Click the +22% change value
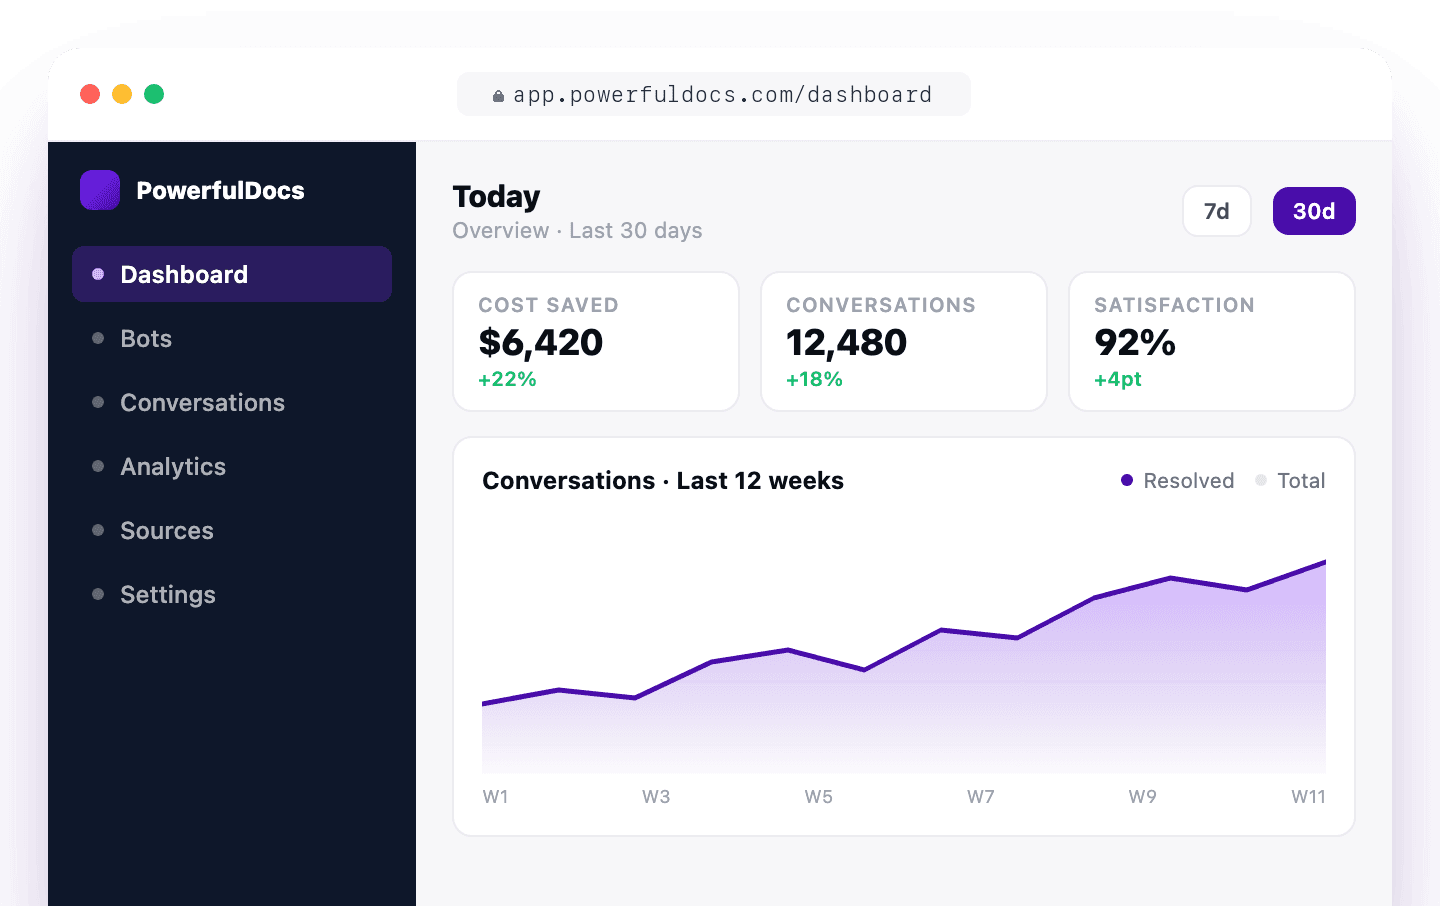The image size is (1440, 922). pos(507,379)
